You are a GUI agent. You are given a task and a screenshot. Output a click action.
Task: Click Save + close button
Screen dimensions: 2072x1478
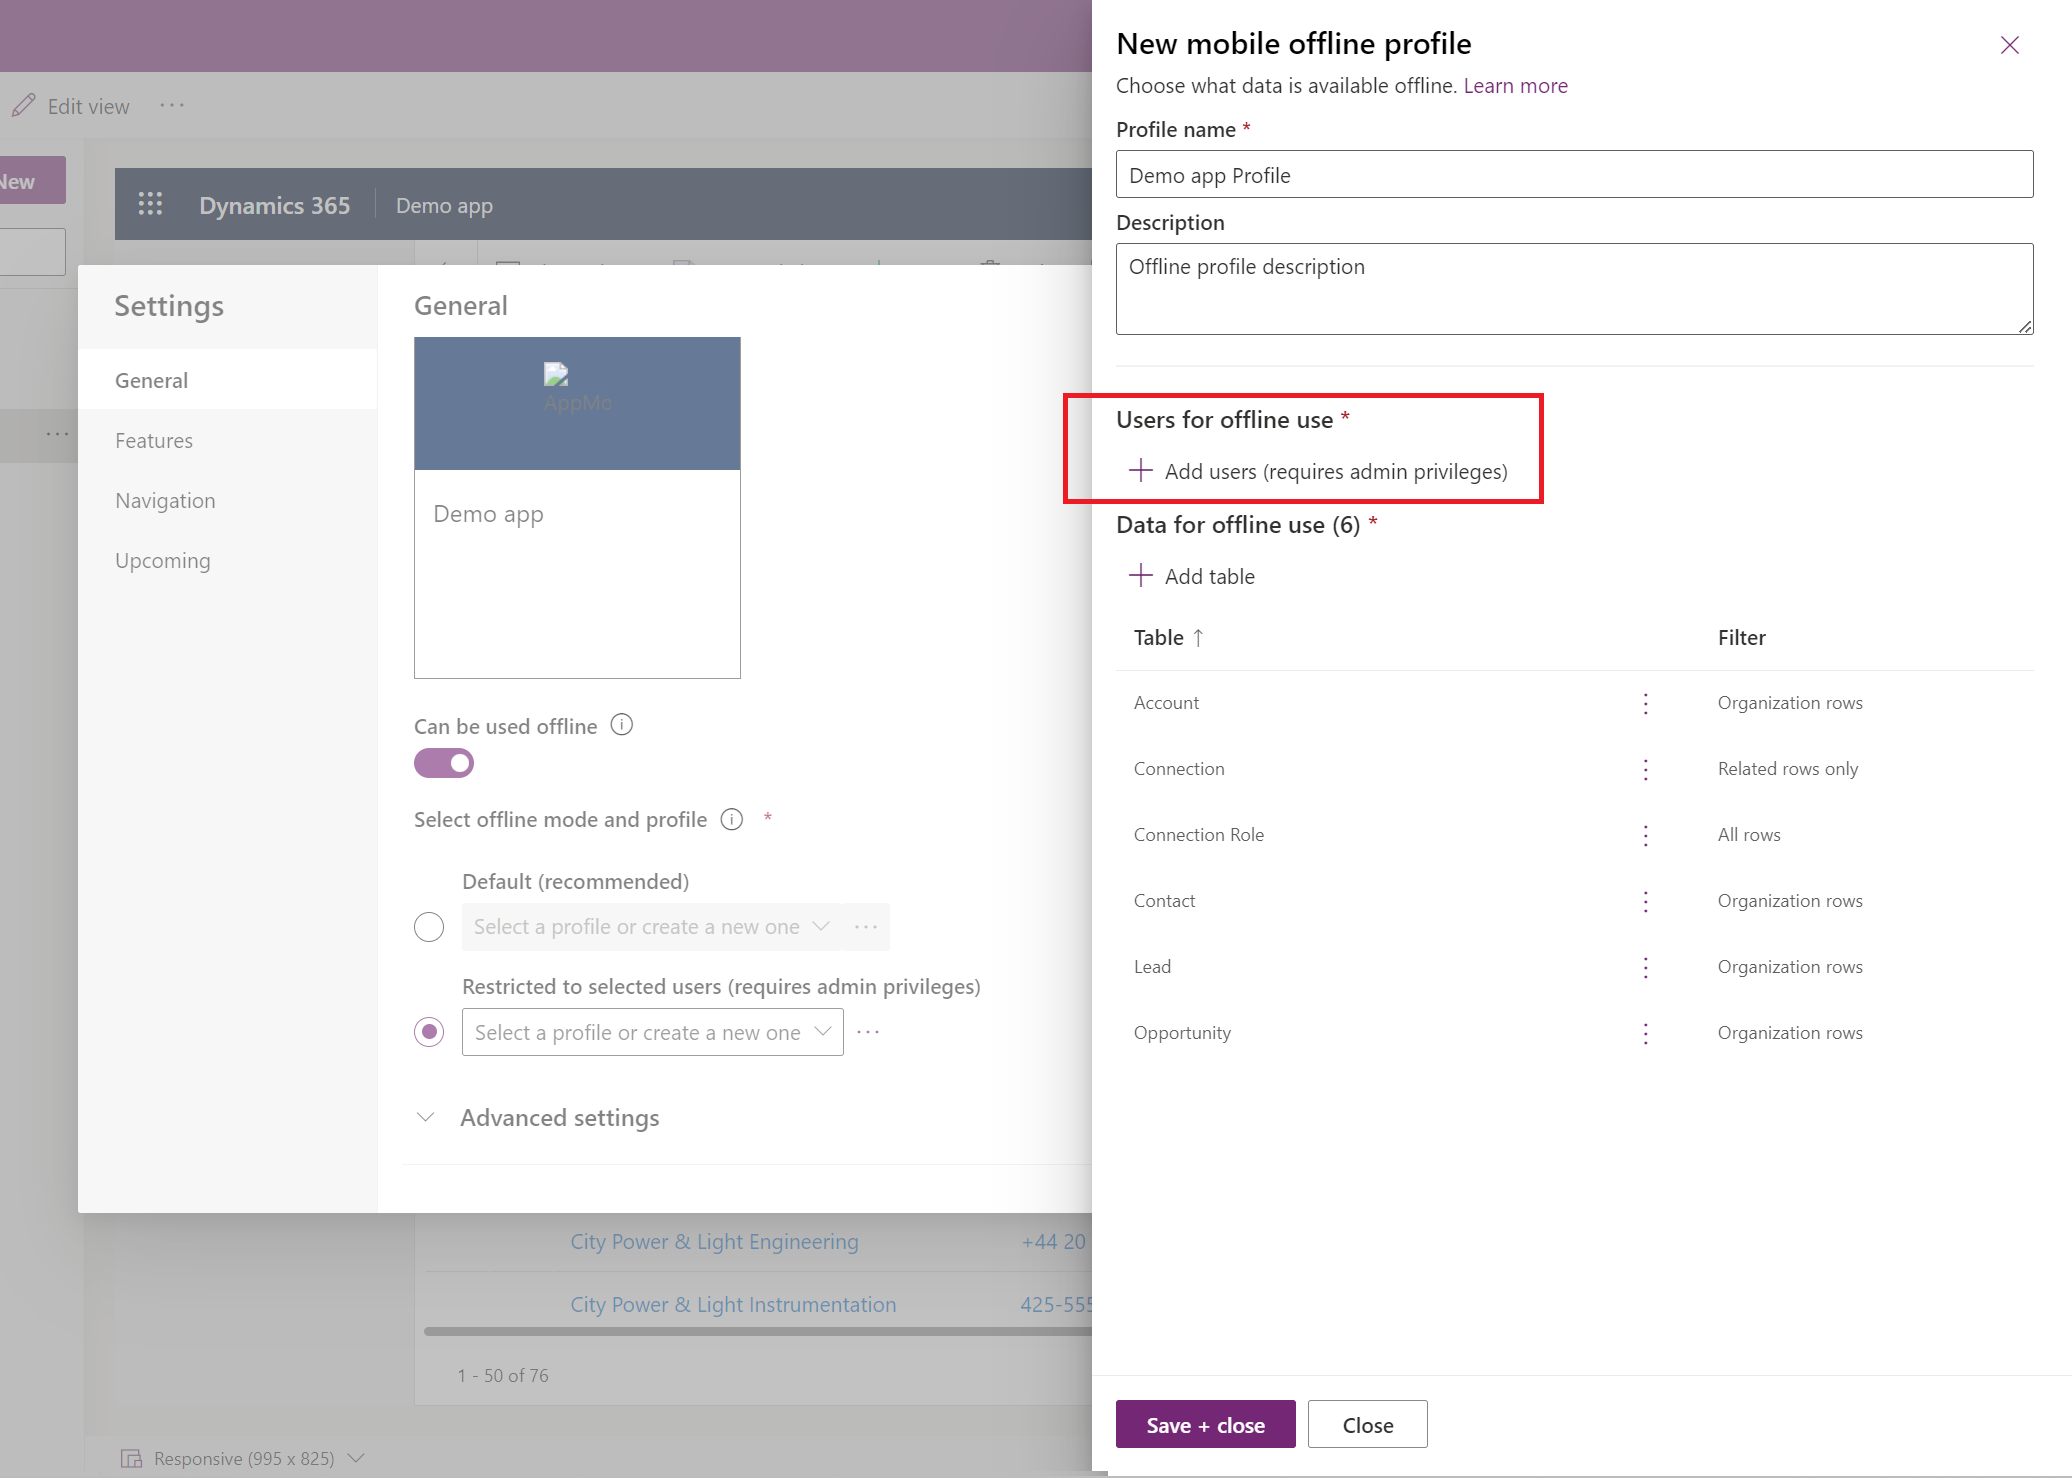[1205, 1424]
